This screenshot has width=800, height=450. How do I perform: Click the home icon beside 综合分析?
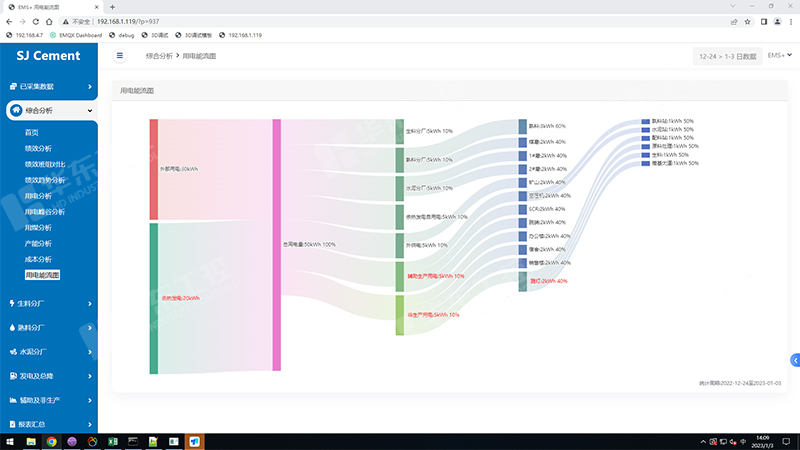pyautogui.click(x=15, y=110)
